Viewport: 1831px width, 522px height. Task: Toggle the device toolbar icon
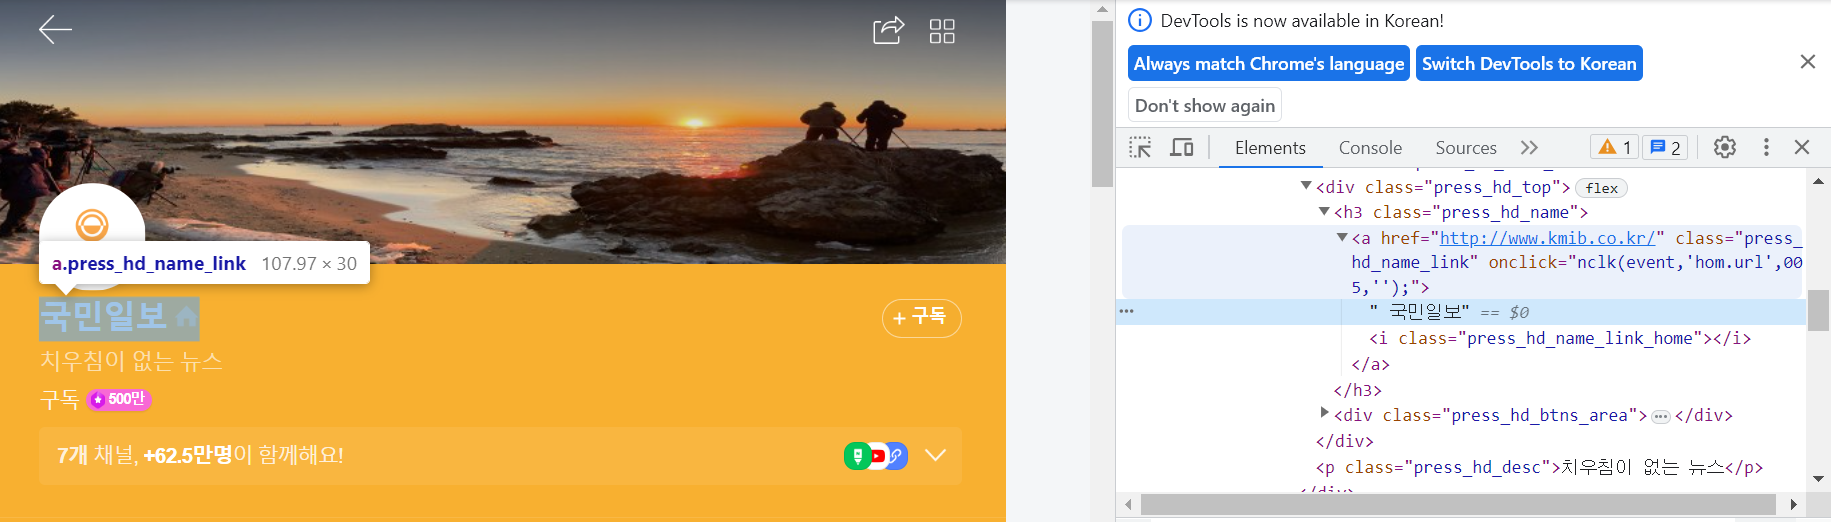(x=1182, y=147)
